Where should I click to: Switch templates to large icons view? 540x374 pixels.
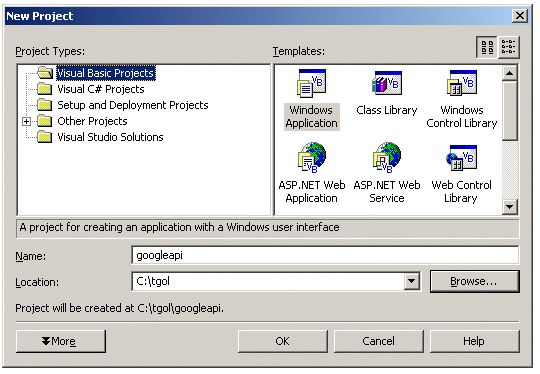[x=487, y=47]
